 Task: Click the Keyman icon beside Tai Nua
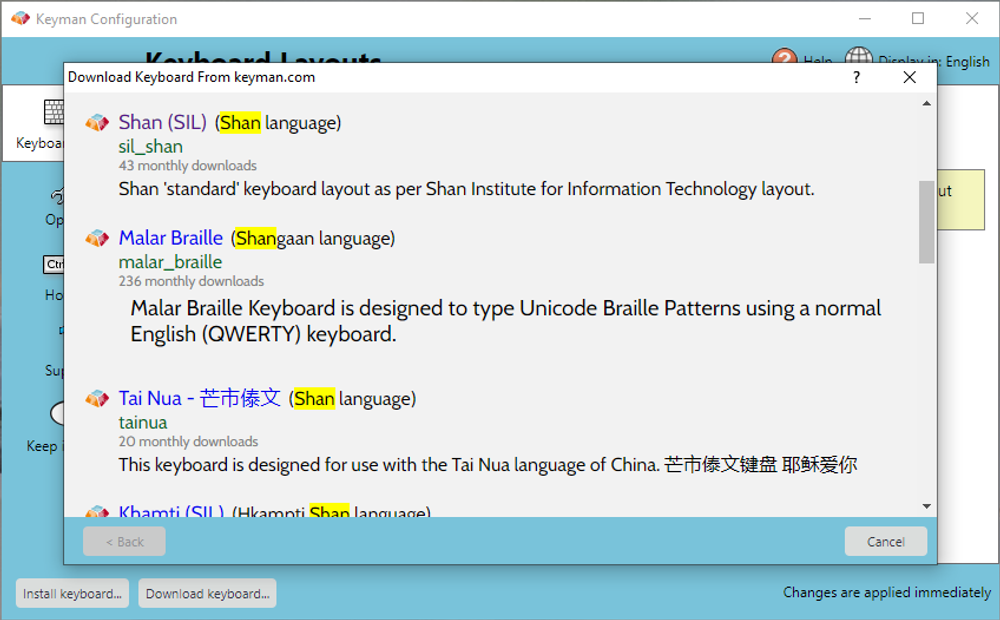(98, 399)
